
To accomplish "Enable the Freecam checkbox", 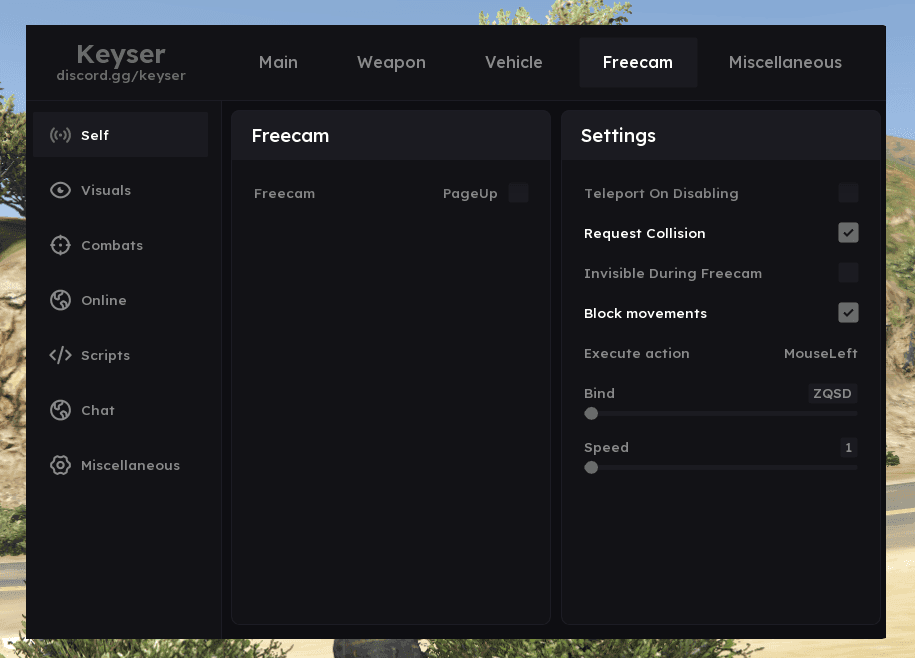I will tap(518, 193).
